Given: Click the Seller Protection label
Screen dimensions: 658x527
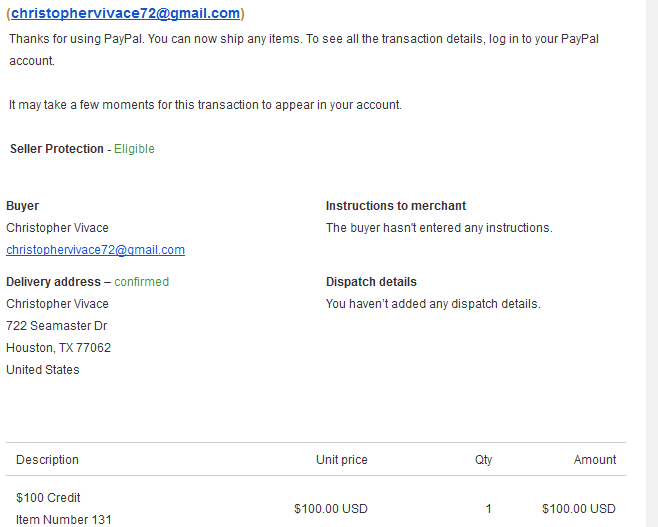Looking at the screenshot, I should (57, 149).
